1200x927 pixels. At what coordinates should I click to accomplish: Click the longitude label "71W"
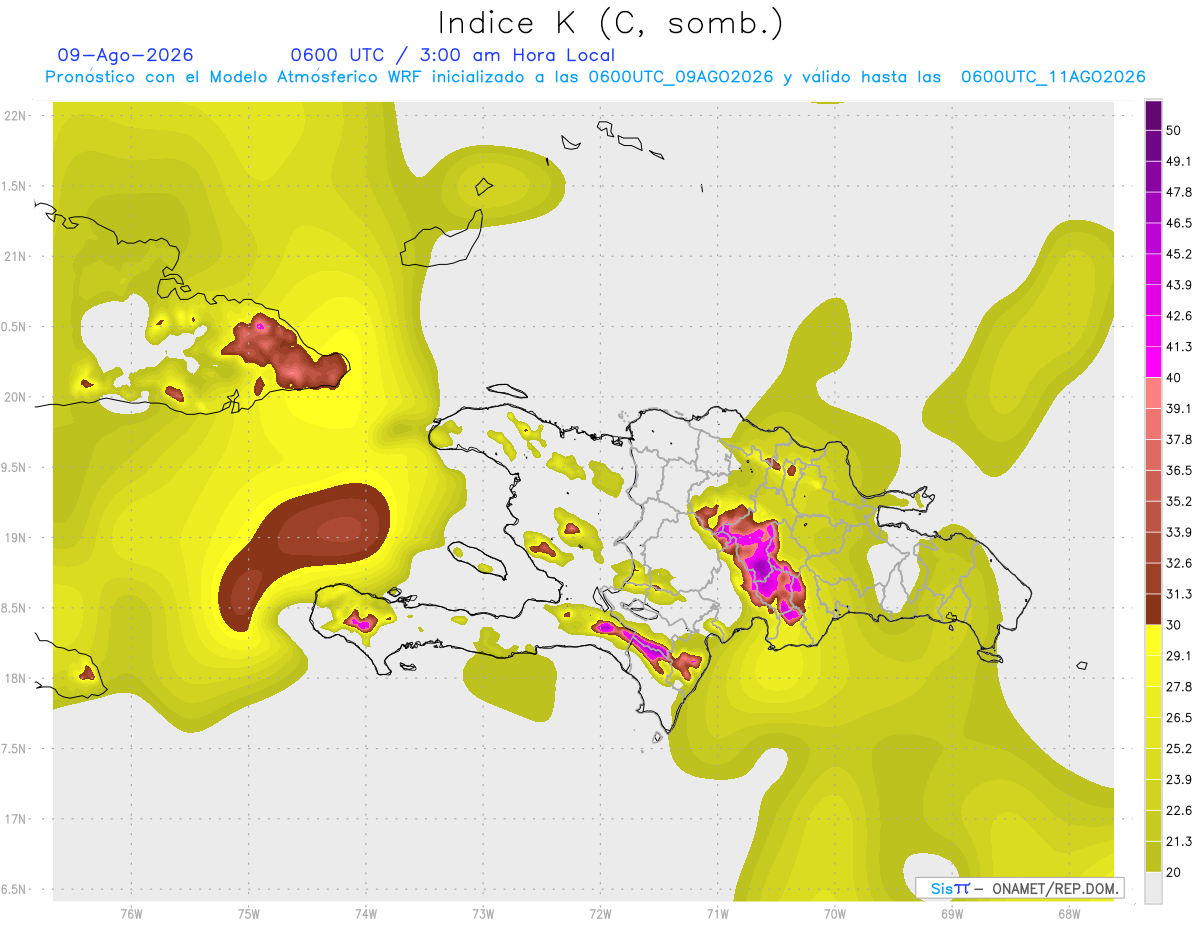tap(717, 914)
